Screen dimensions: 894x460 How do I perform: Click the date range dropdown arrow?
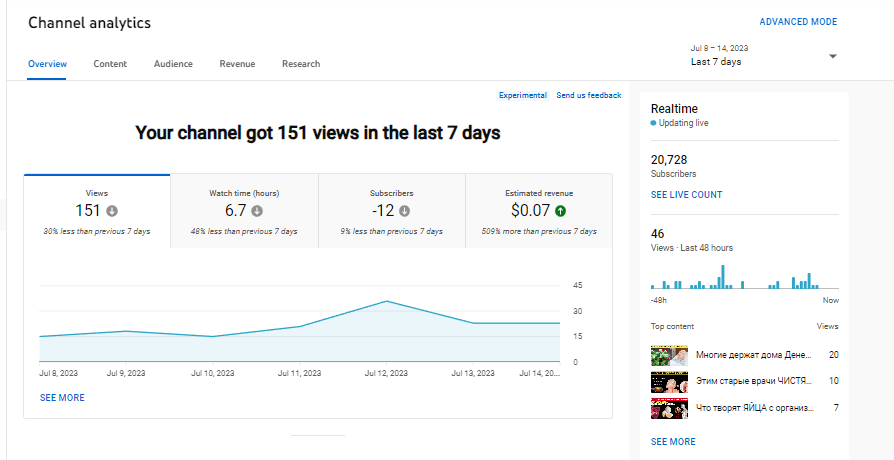point(833,56)
